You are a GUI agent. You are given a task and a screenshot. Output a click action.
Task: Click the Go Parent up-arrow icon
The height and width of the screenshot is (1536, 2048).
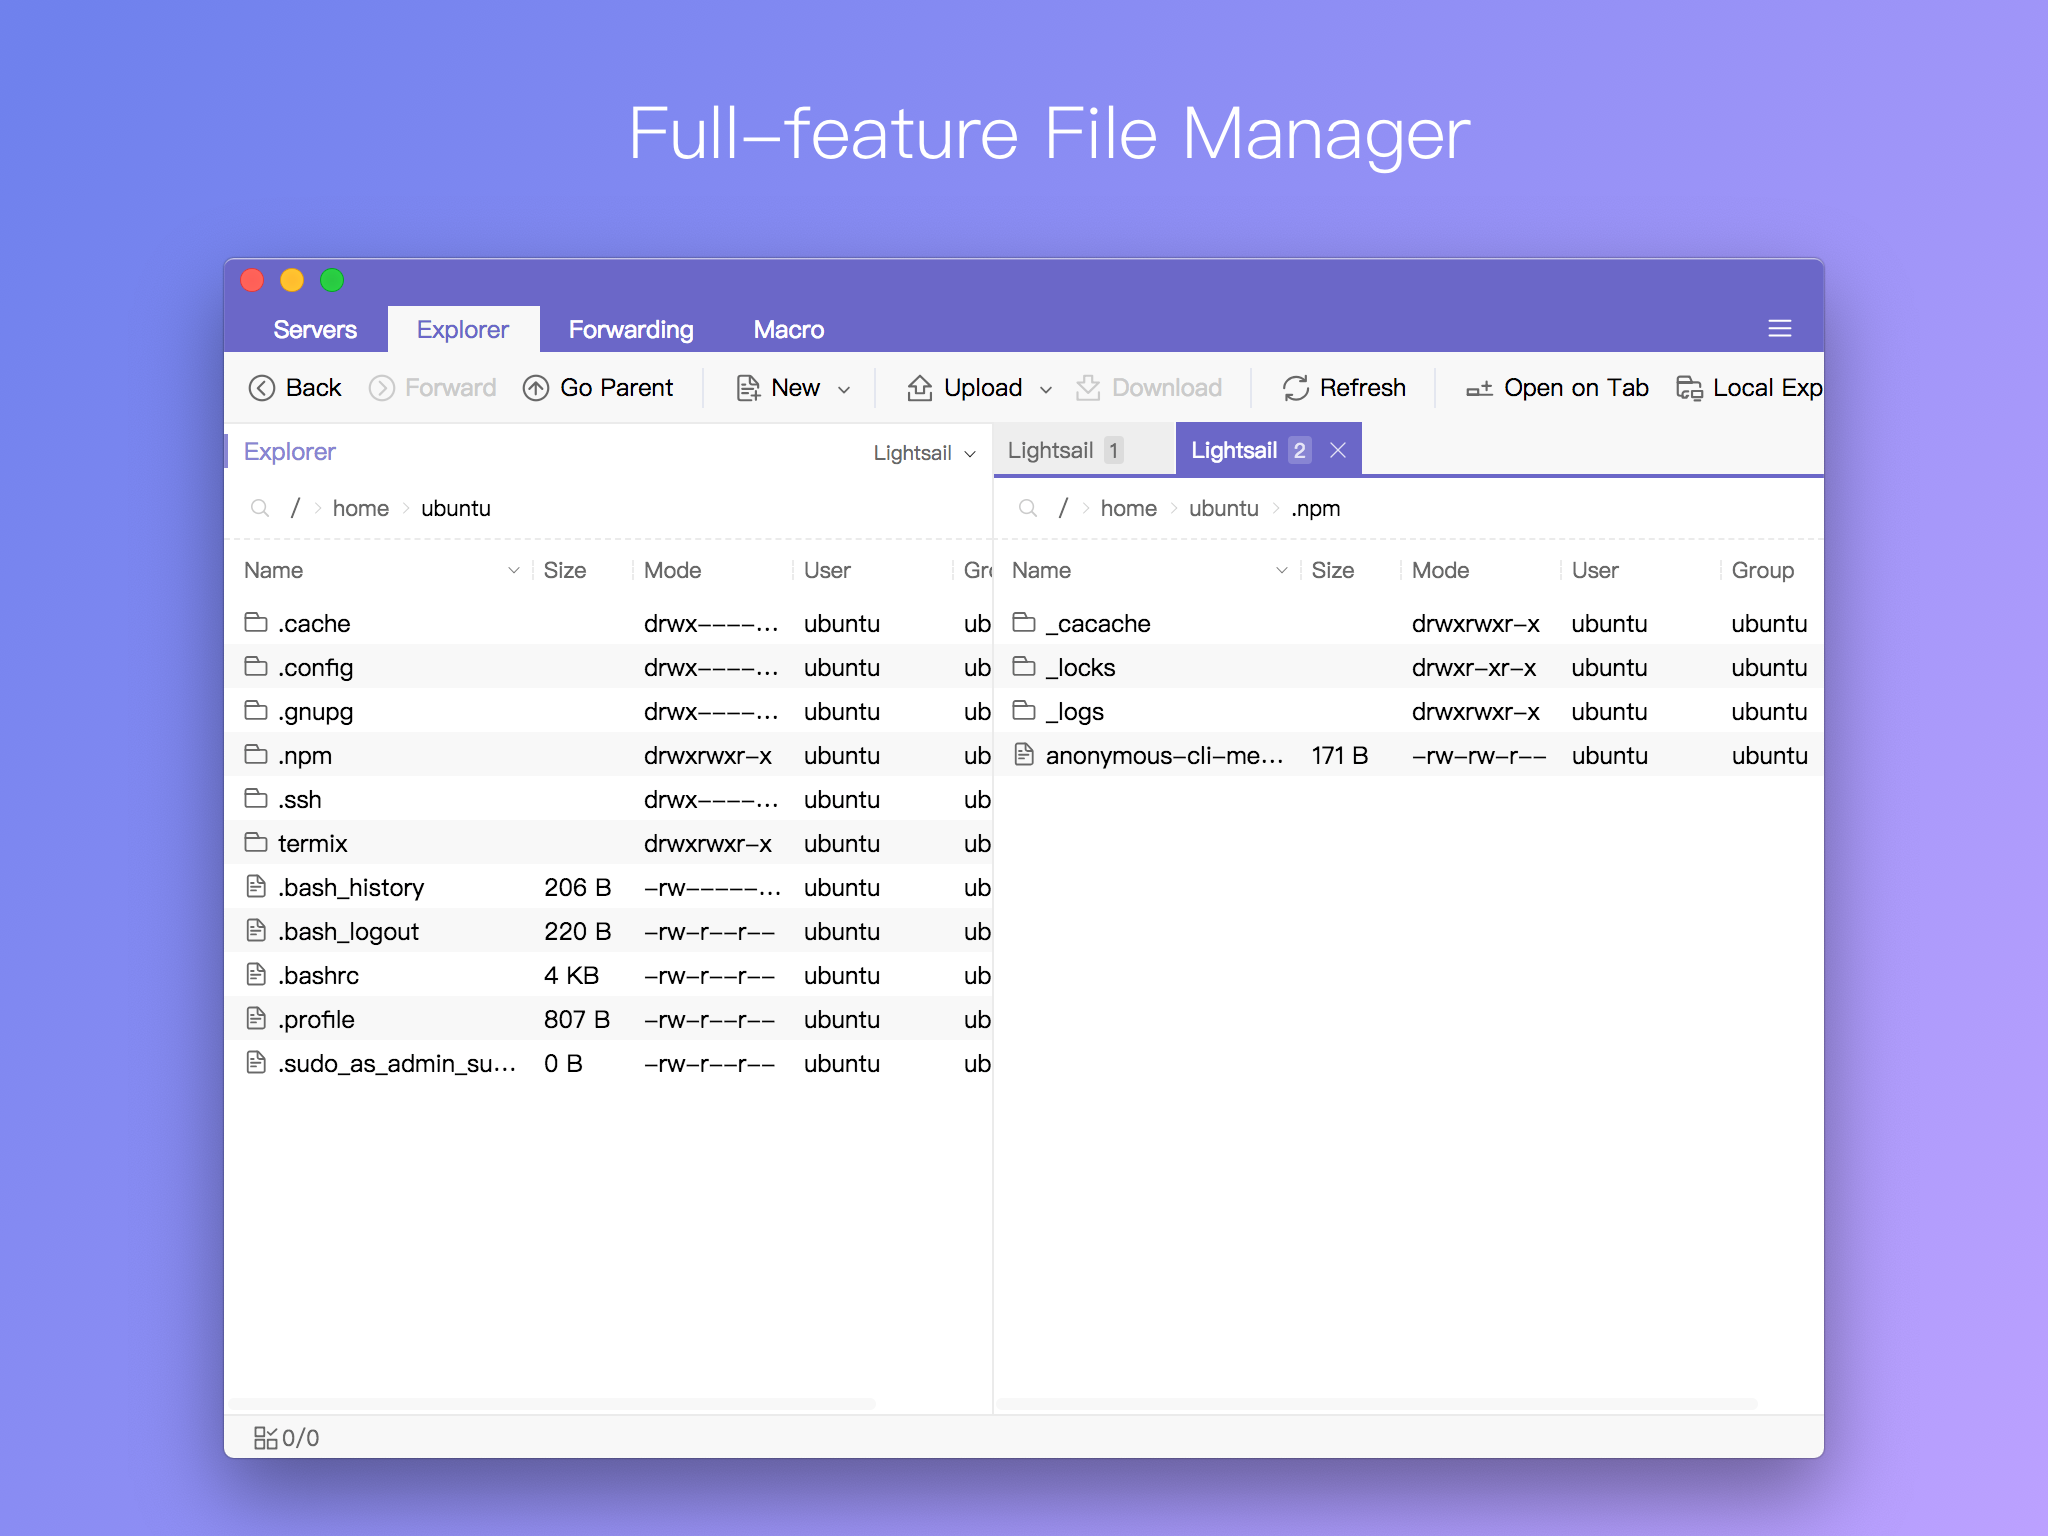coord(536,388)
